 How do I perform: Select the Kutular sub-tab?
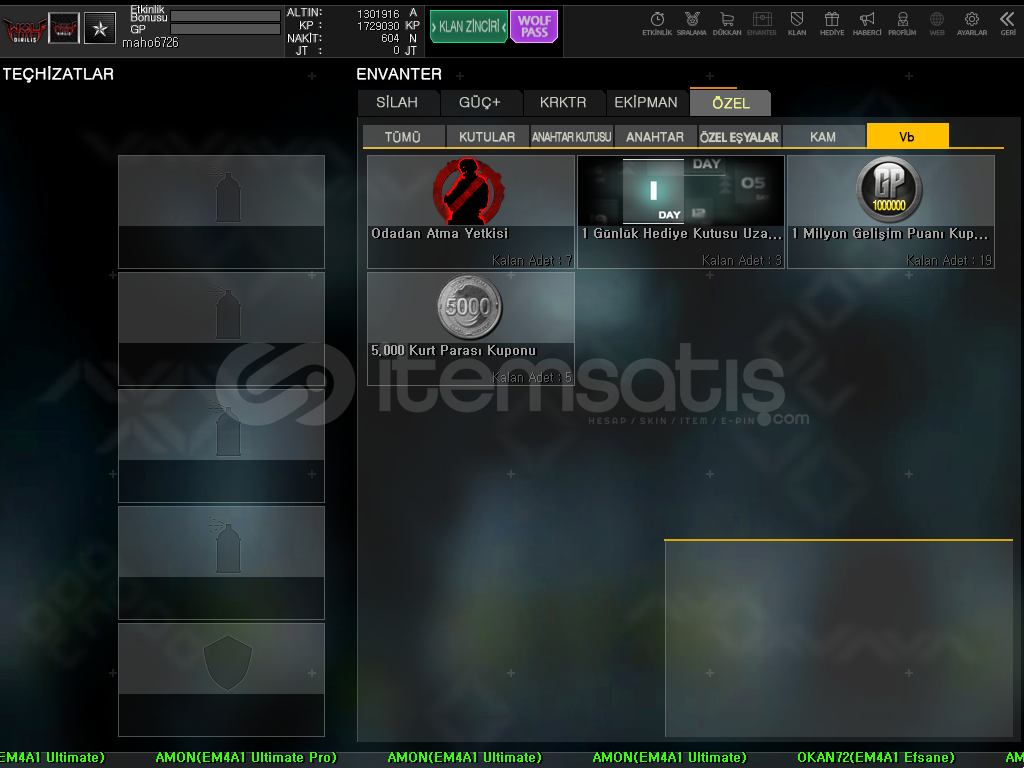(487, 137)
